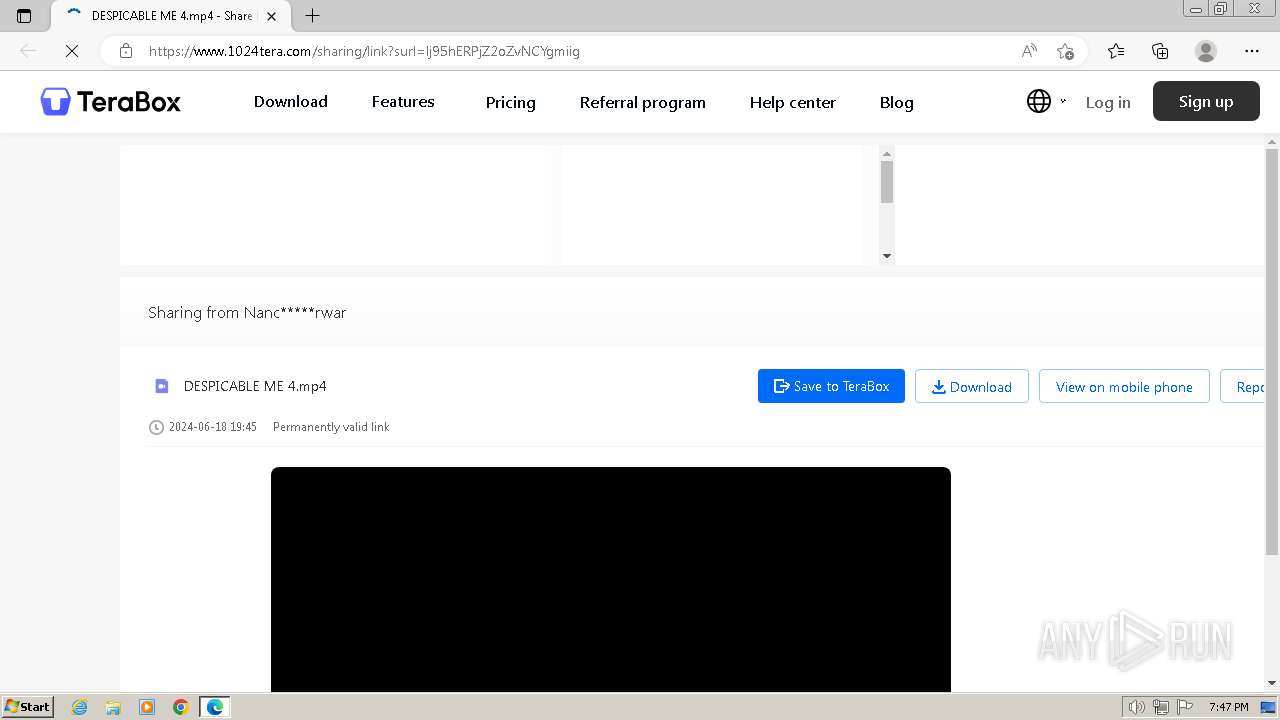Open tab actions menu icon
The height and width of the screenshot is (720, 1280).
pyautogui.click(x=24, y=16)
